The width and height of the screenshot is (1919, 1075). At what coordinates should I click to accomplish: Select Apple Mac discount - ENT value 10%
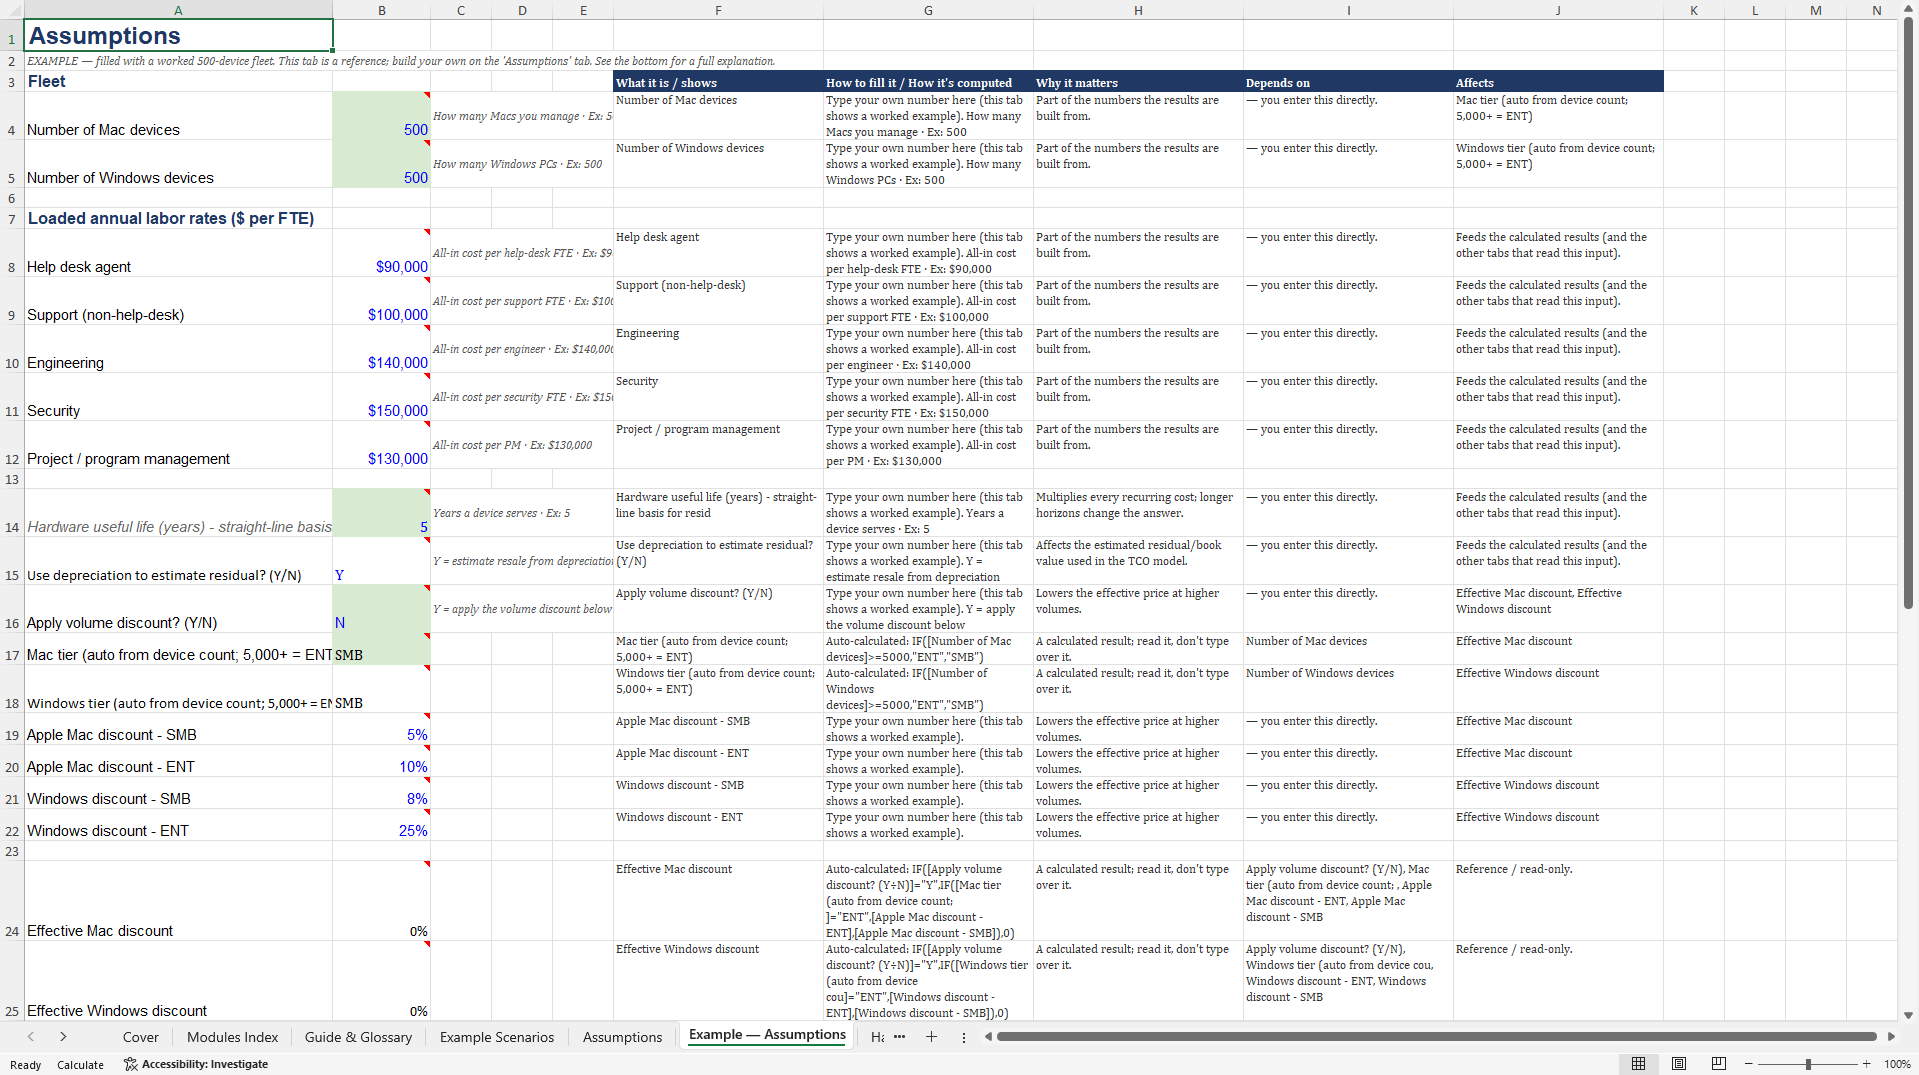pyautogui.click(x=381, y=761)
